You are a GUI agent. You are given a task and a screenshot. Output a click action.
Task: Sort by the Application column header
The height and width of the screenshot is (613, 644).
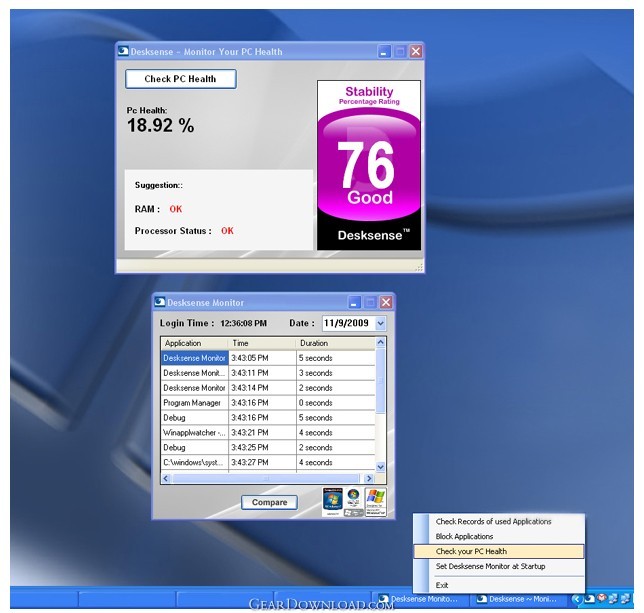[194, 343]
